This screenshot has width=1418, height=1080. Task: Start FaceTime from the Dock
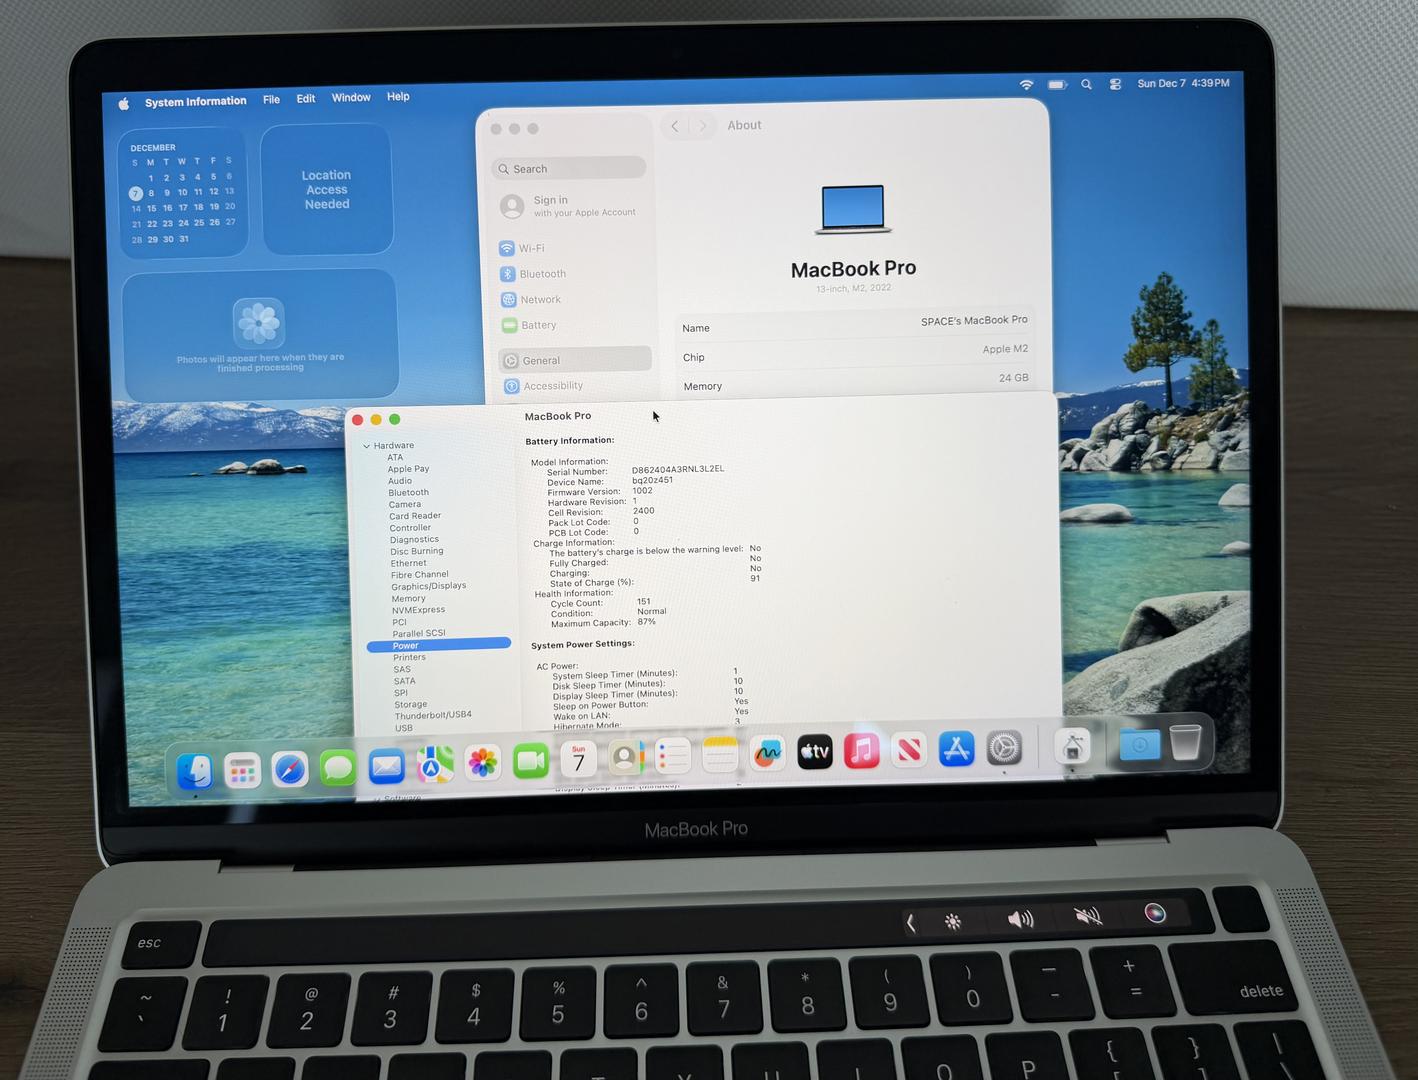pyautogui.click(x=531, y=762)
